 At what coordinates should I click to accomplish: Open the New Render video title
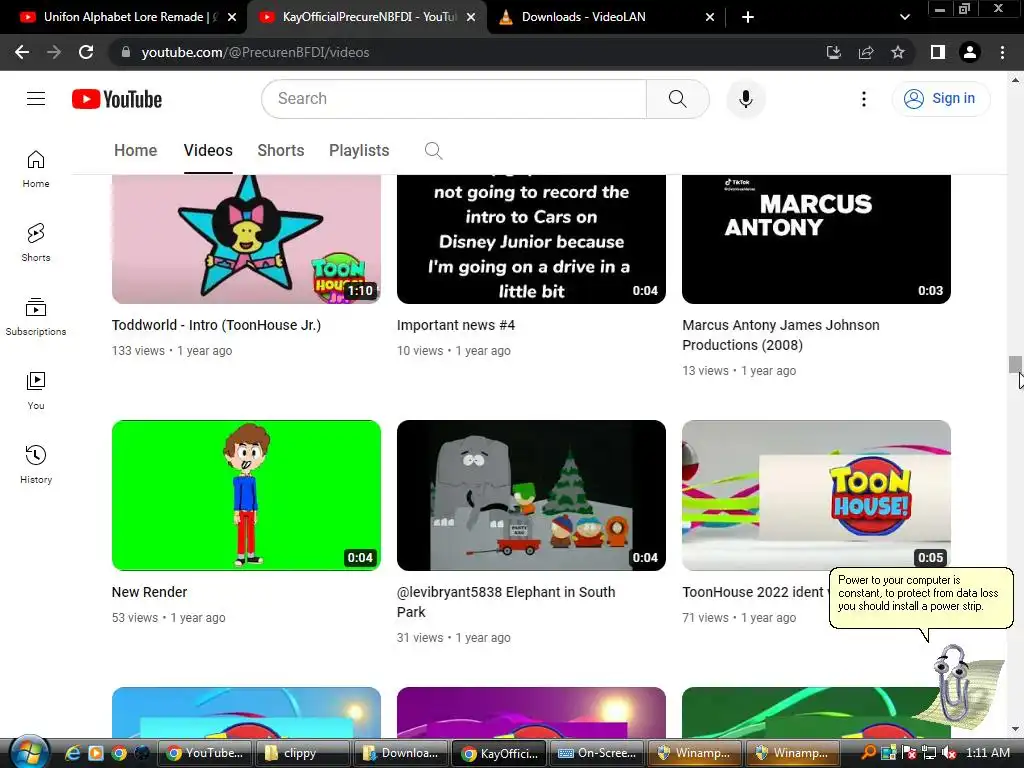coord(150,592)
